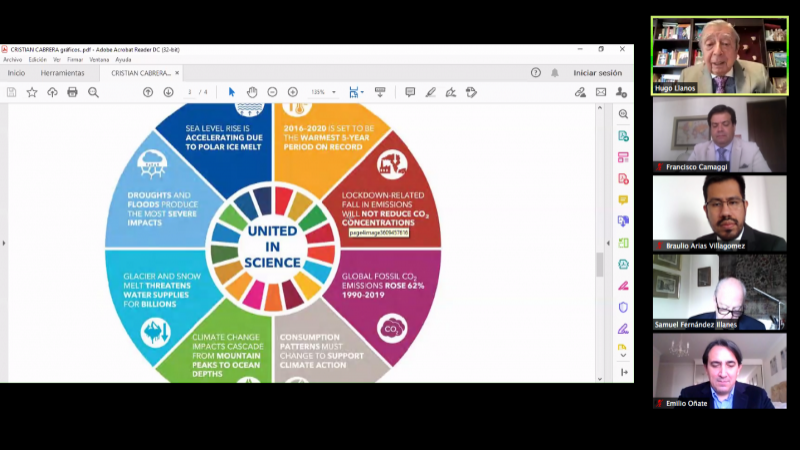Select the Highlight text pen tool
Image resolution: width=800 pixels, height=450 pixels.
pos(431,92)
